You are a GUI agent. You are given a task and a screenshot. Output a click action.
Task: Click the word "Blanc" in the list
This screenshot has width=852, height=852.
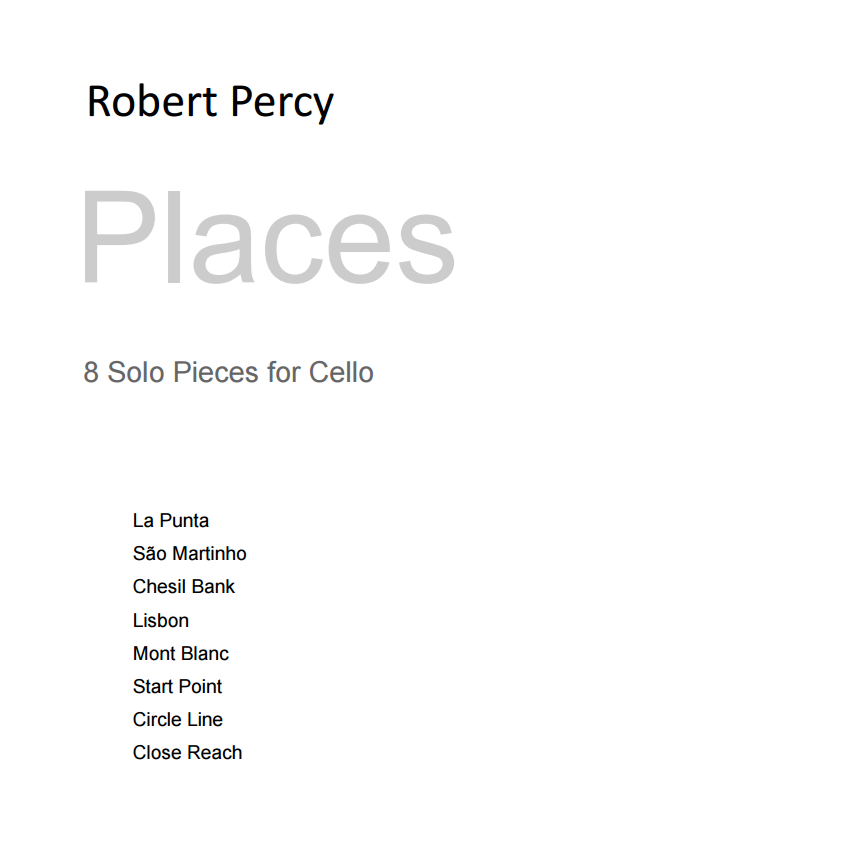pos(204,654)
